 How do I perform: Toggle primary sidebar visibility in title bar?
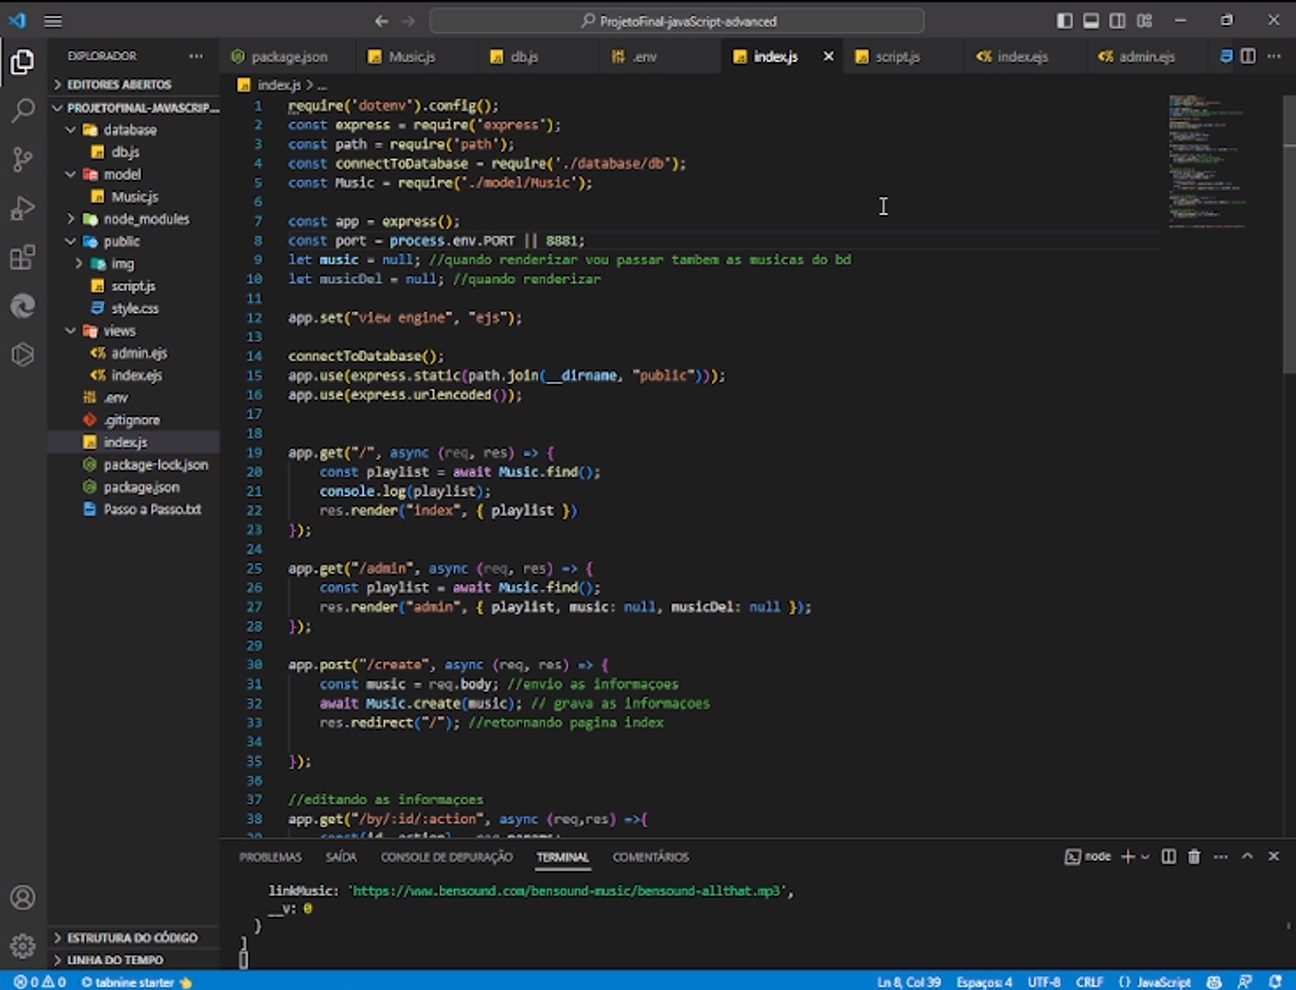pos(1064,21)
